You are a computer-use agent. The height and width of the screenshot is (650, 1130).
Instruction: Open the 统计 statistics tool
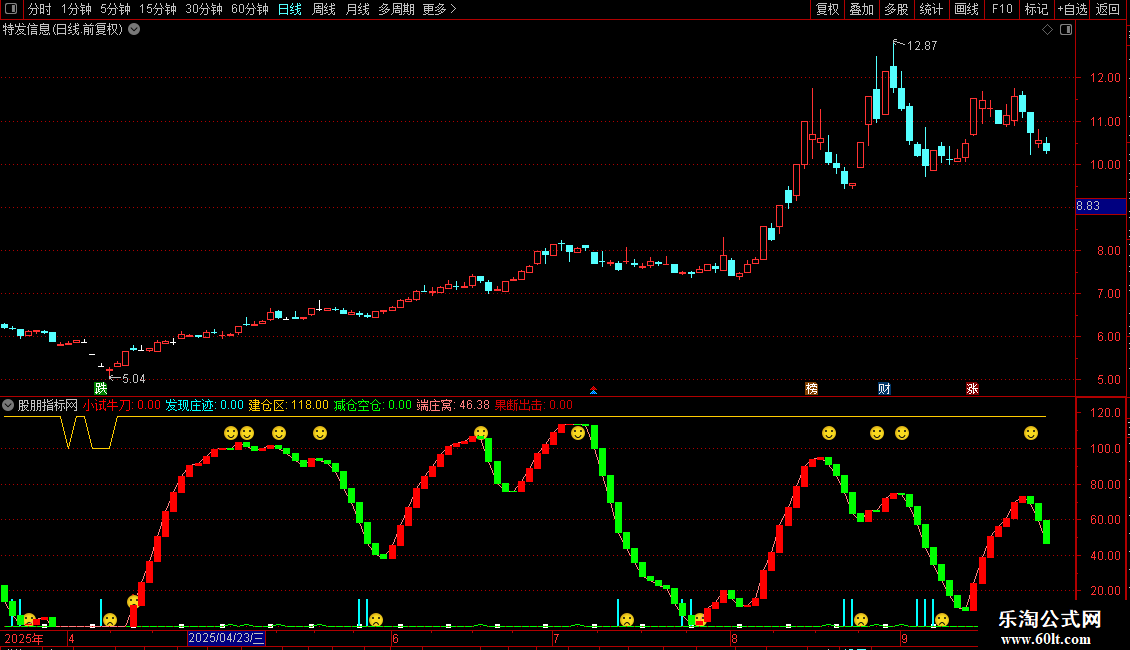point(931,9)
